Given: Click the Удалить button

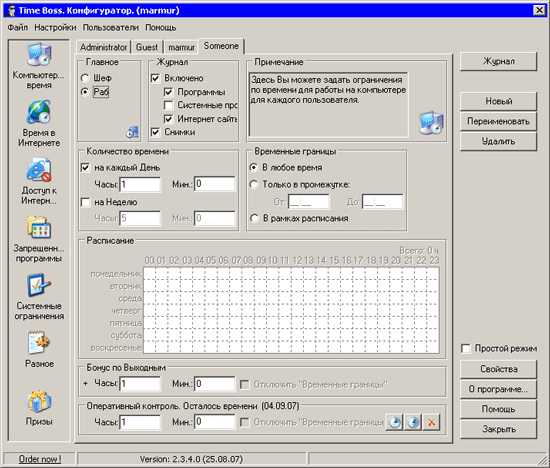Looking at the screenshot, I should (x=498, y=141).
